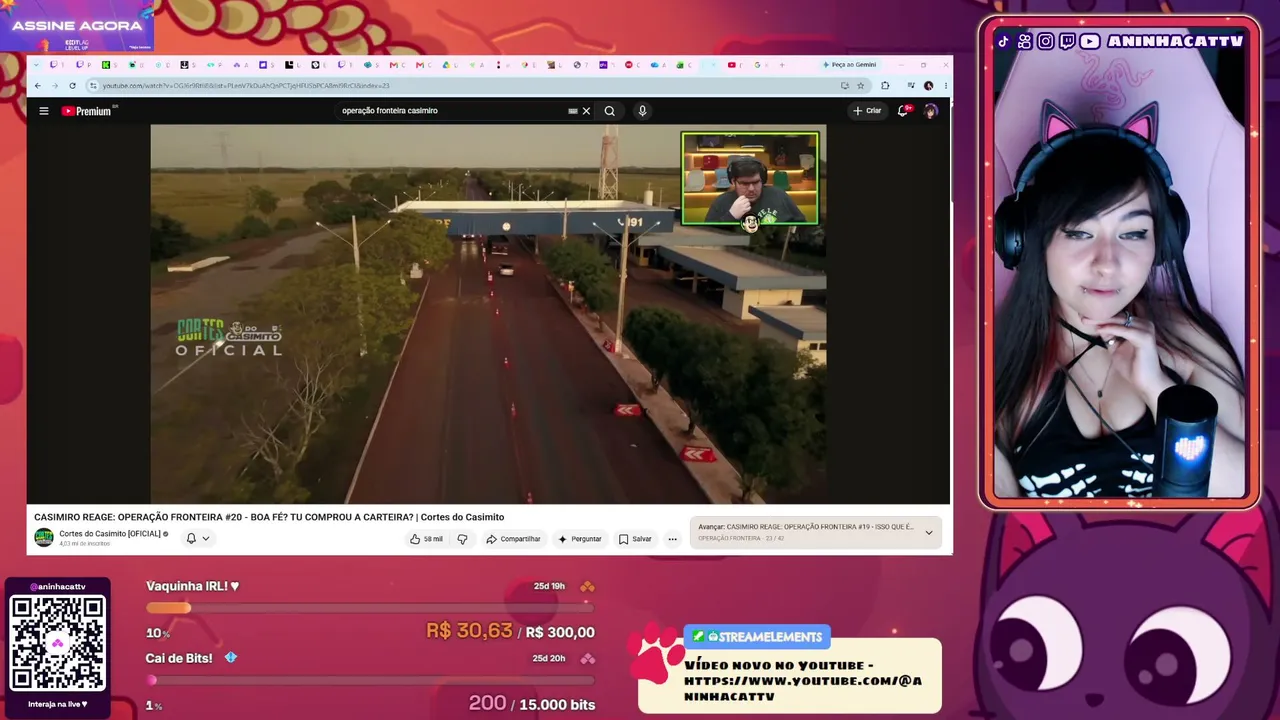Open a new browser tab with the plus
Screen dimensions: 1280x720
[782, 65]
